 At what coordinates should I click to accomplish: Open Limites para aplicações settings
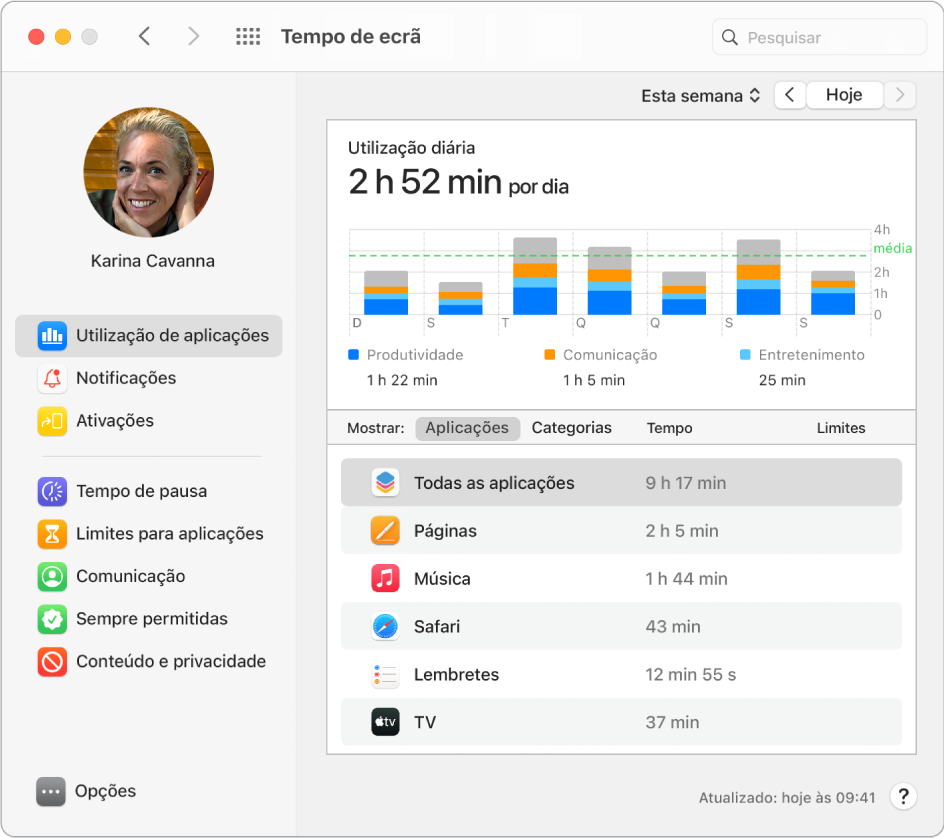click(149, 534)
